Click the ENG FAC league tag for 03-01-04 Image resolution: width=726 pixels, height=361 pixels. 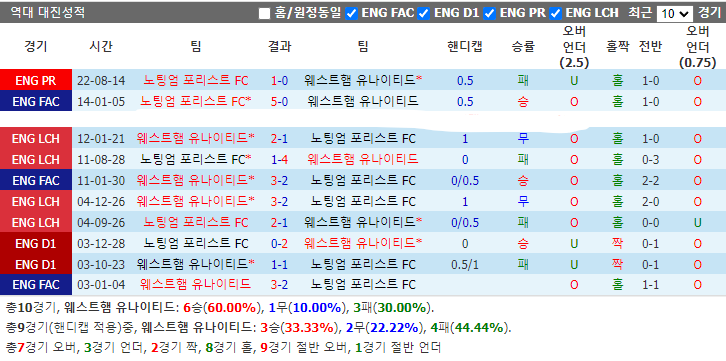(x=36, y=285)
